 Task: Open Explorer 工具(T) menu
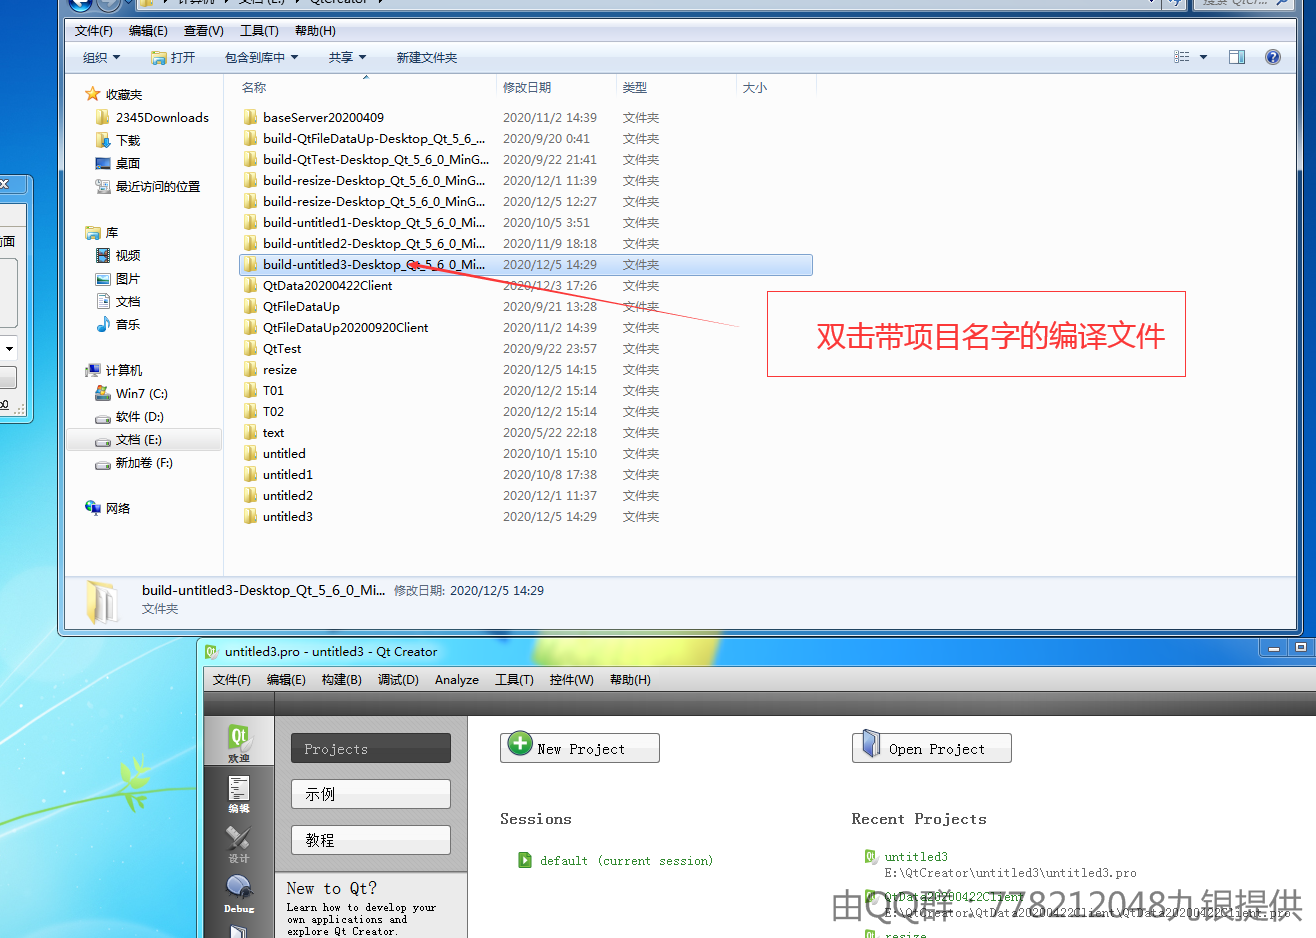click(259, 31)
